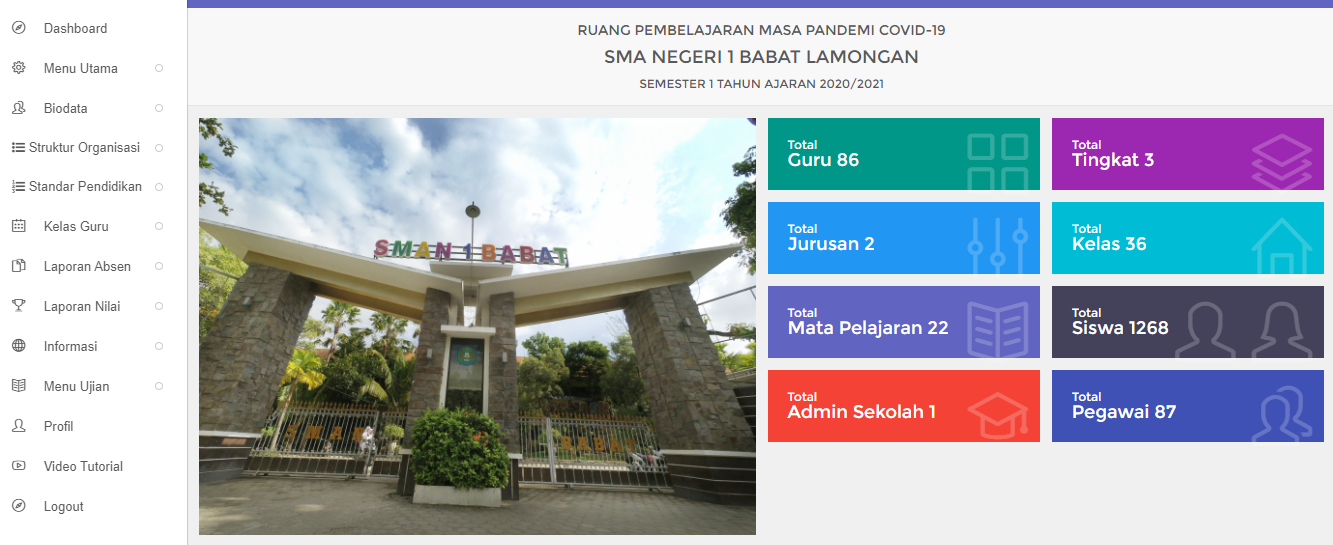This screenshot has height=545, width=1333.
Task: Expand the Informasi submenu circle
Action: [x=159, y=346]
